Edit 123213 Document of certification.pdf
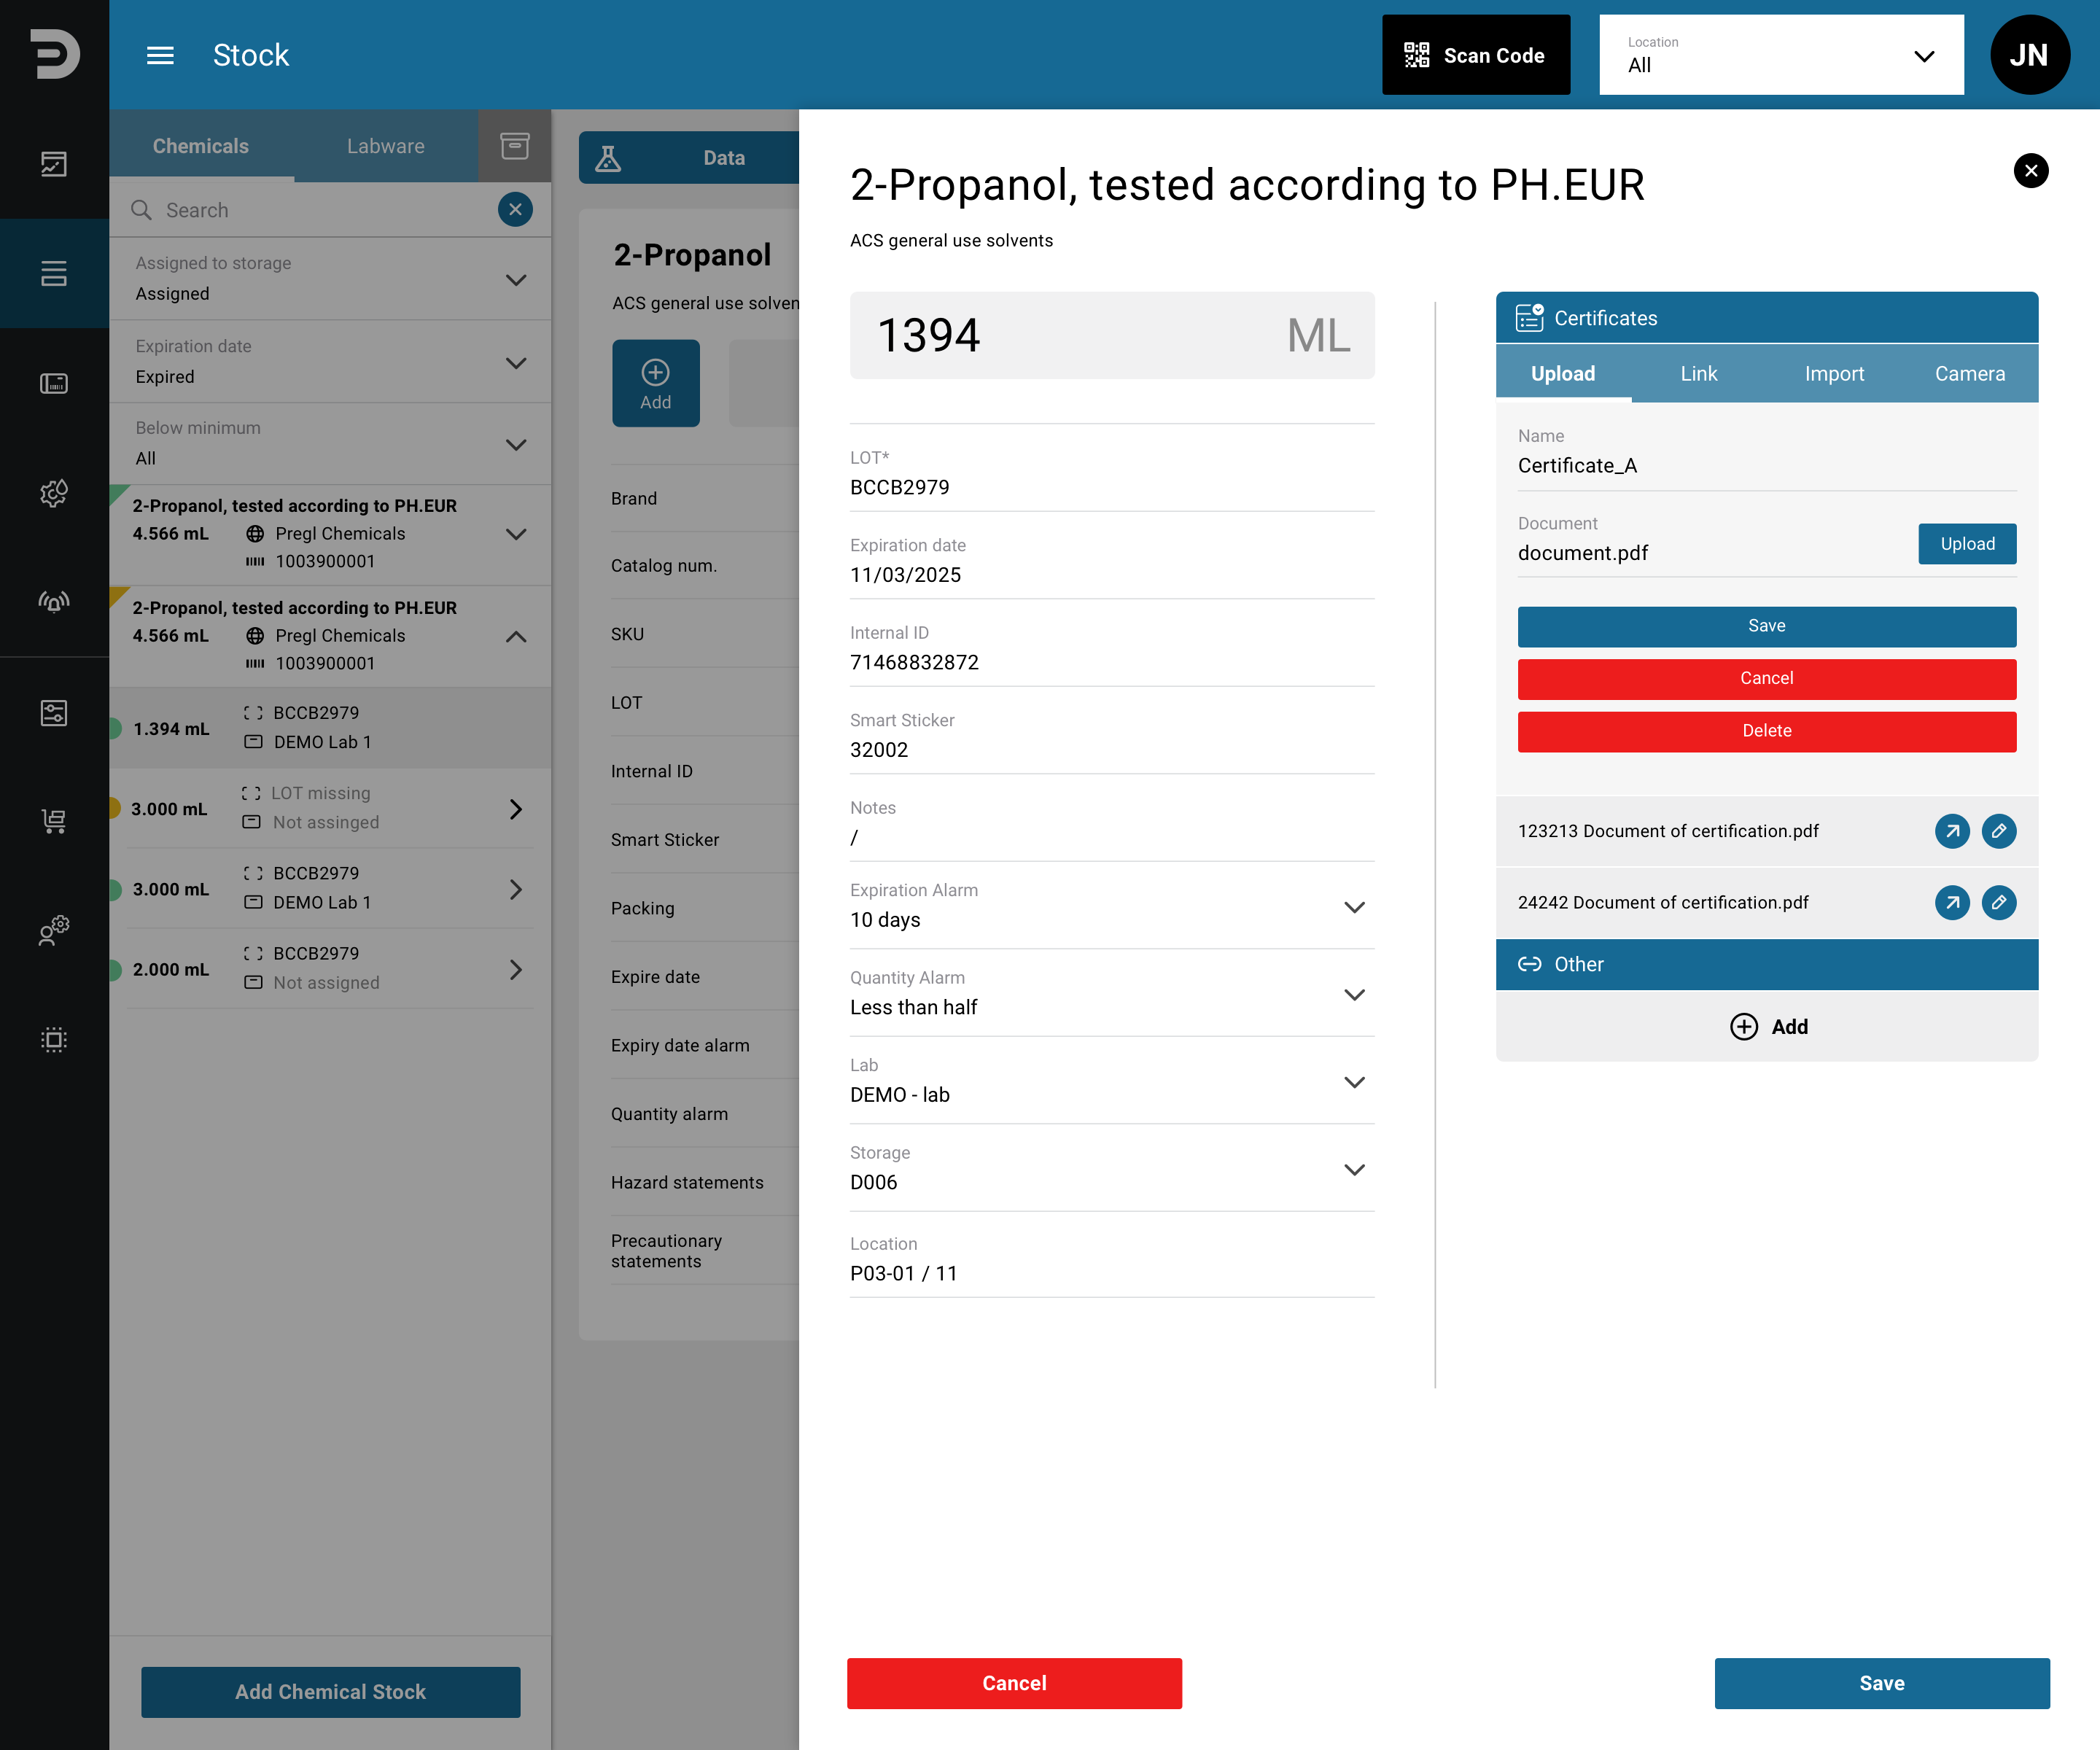 click(1998, 831)
